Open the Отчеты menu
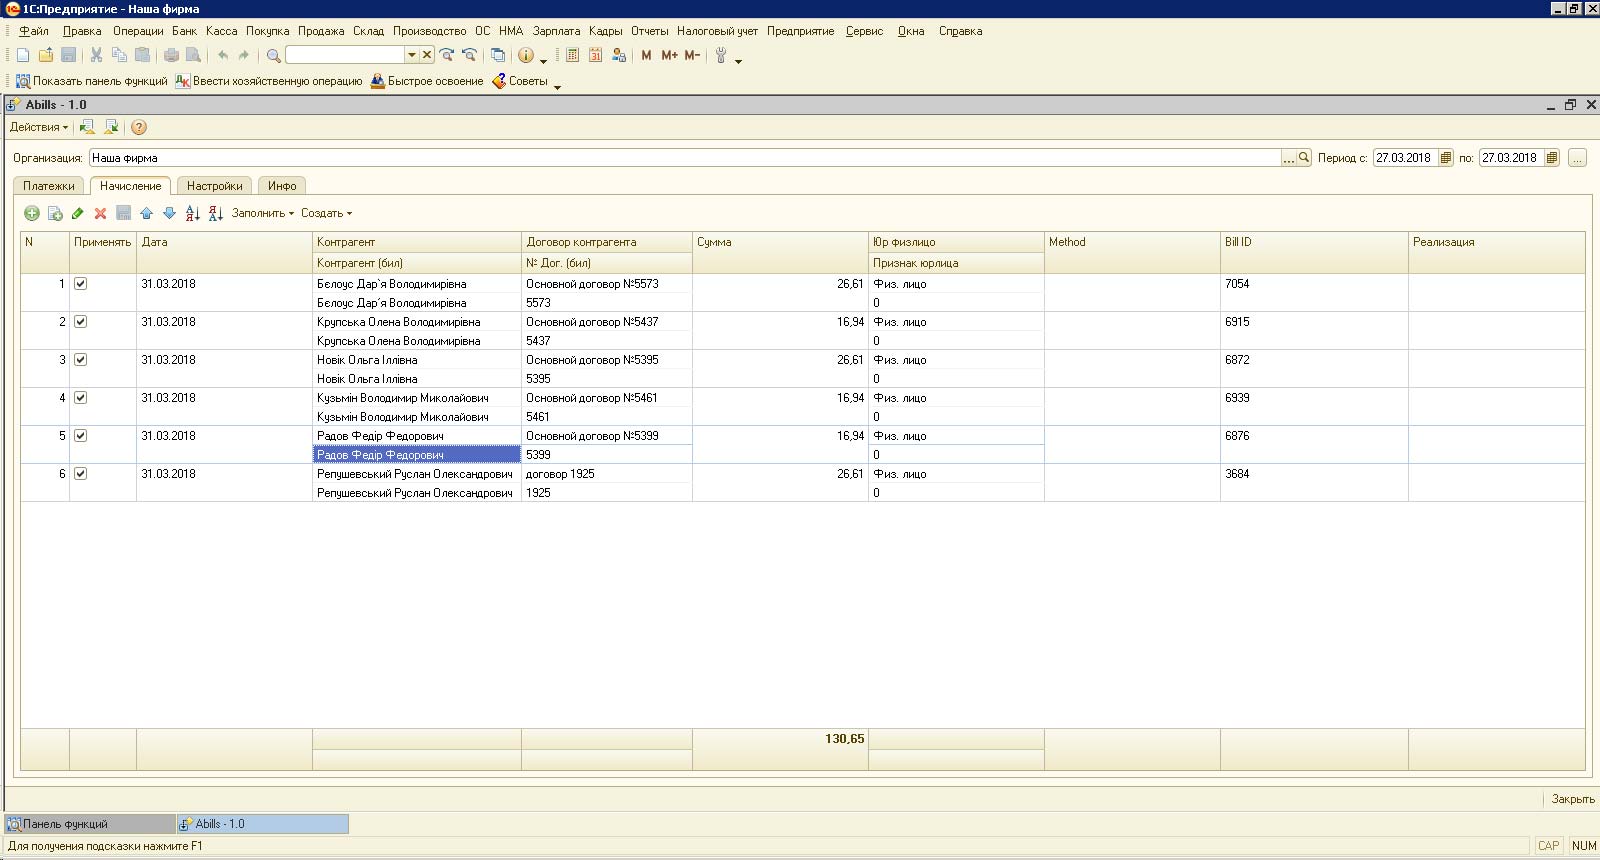Screen dimensions: 1600x860 tap(650, 31)
